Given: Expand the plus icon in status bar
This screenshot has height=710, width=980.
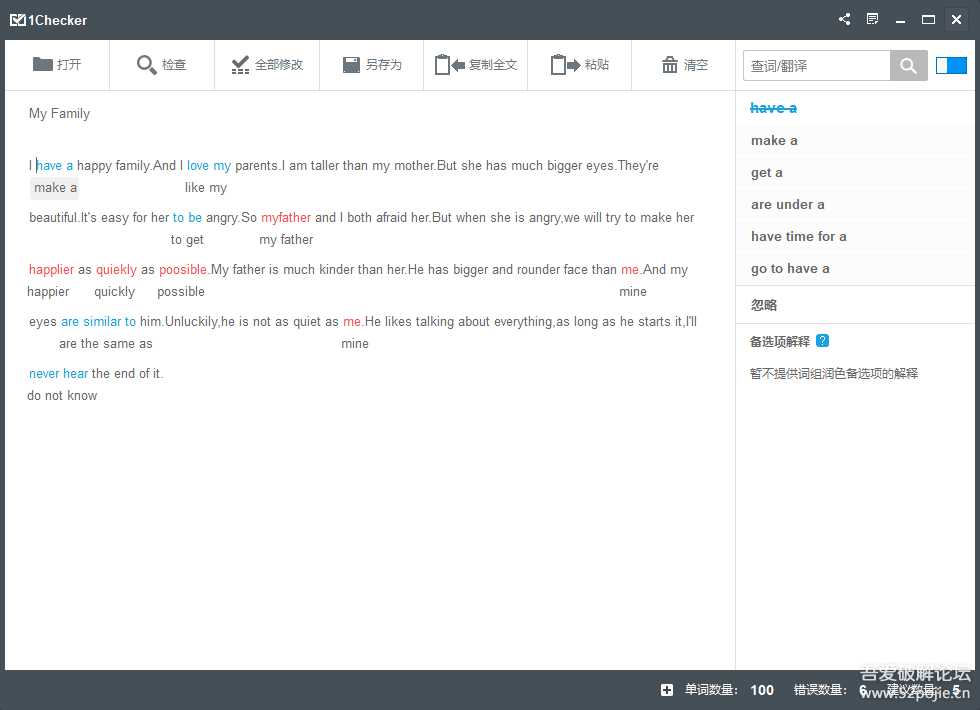Looking at the screenshot, I should [x=667, y=690].
